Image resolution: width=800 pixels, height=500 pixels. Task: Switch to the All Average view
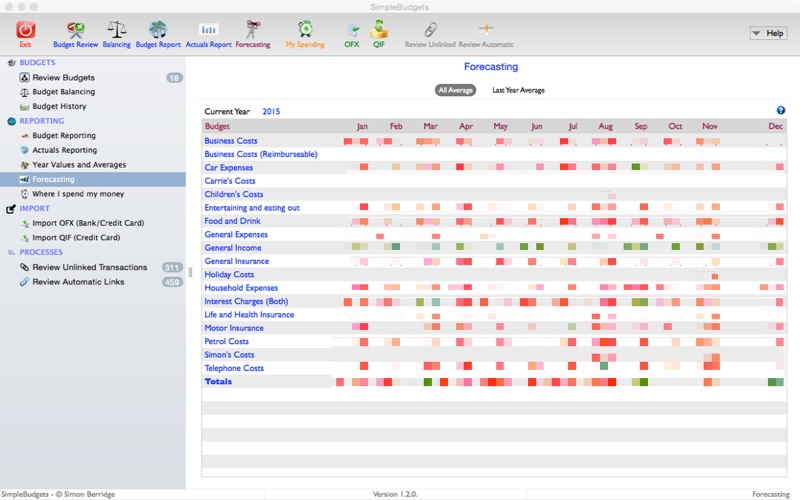[456, 90]
